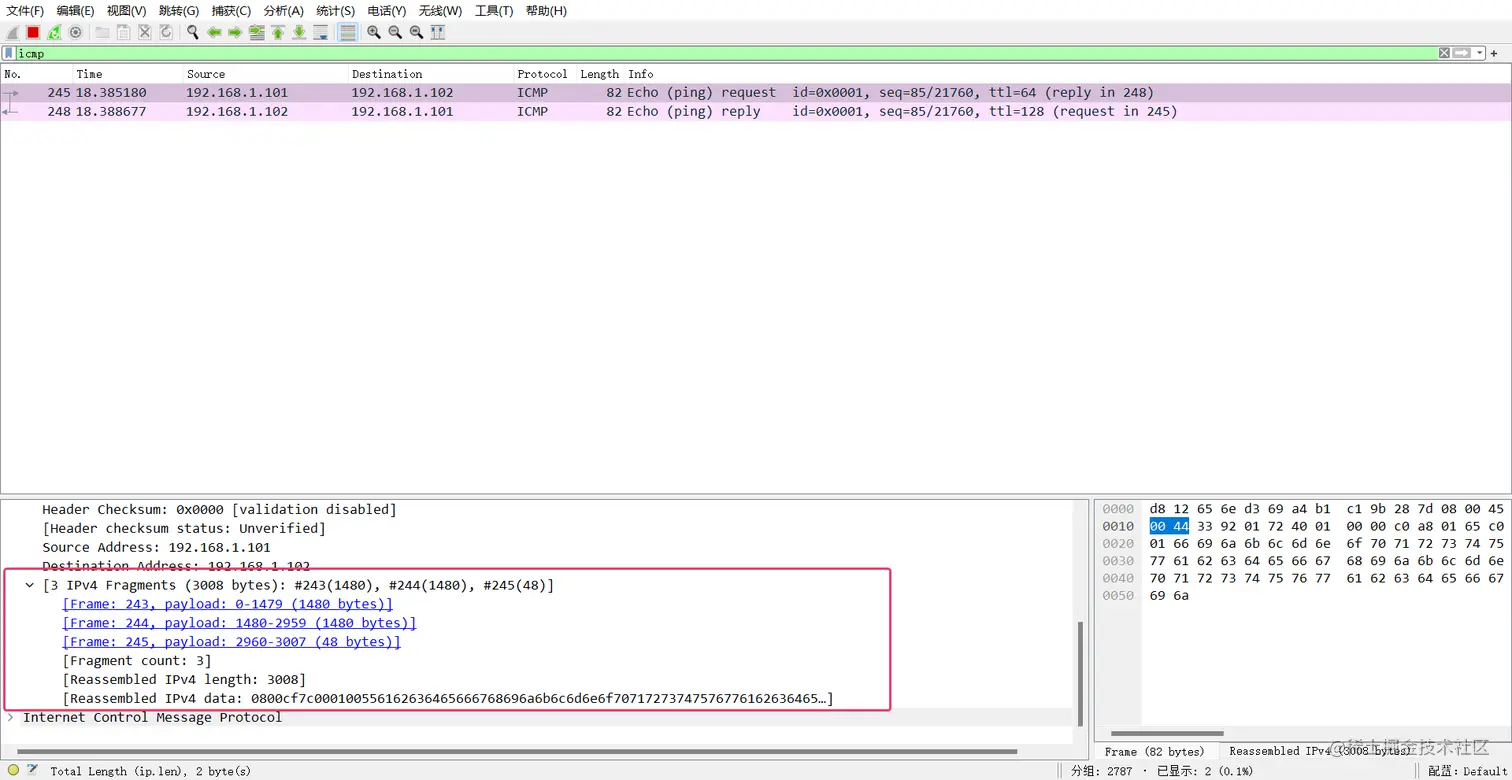Open the 跳转(G) menu
This screenshot has height=780, width=1512.
point(179,11)
